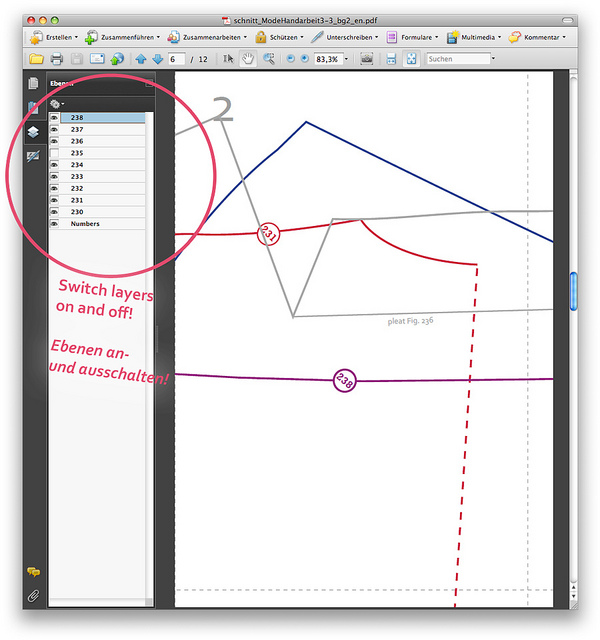This screenshot has height=640, width=600.
Task: Toggle visibility eye of layer 232
Action: [54, 189]
